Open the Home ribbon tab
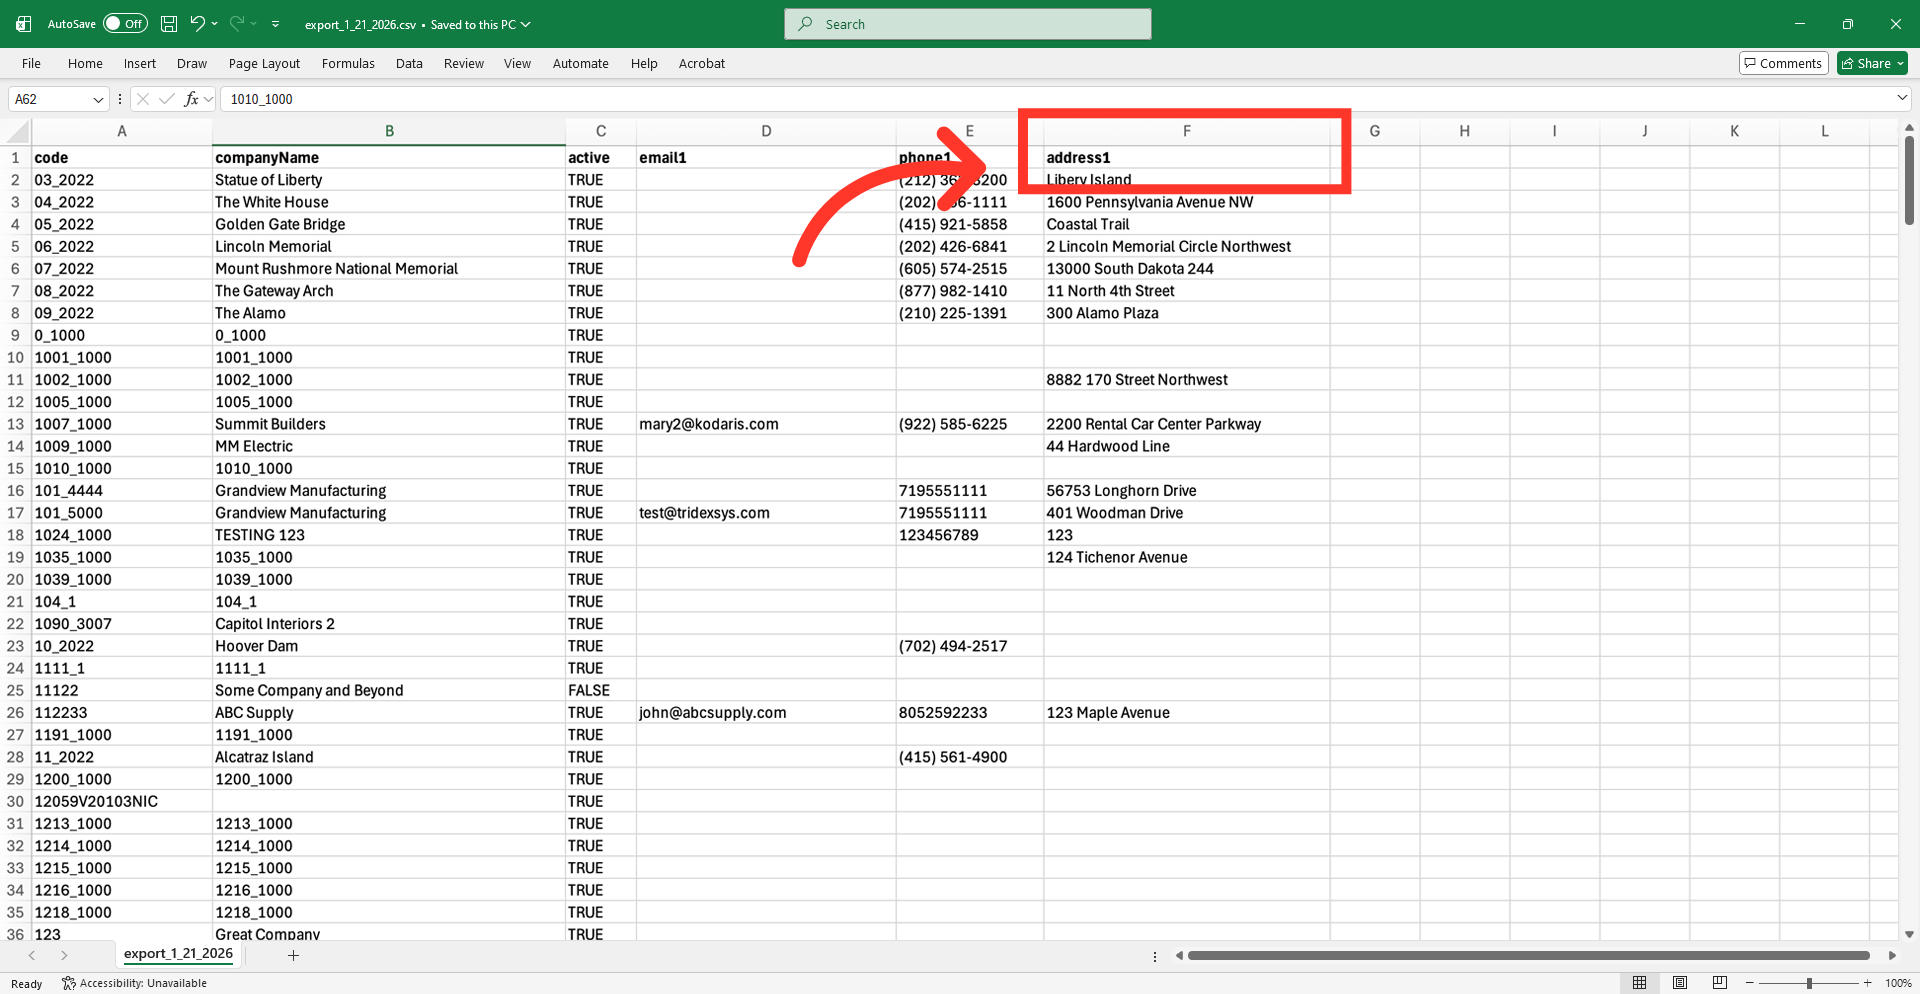Viewport: 1920px width, 994px height. coord(85,63)
